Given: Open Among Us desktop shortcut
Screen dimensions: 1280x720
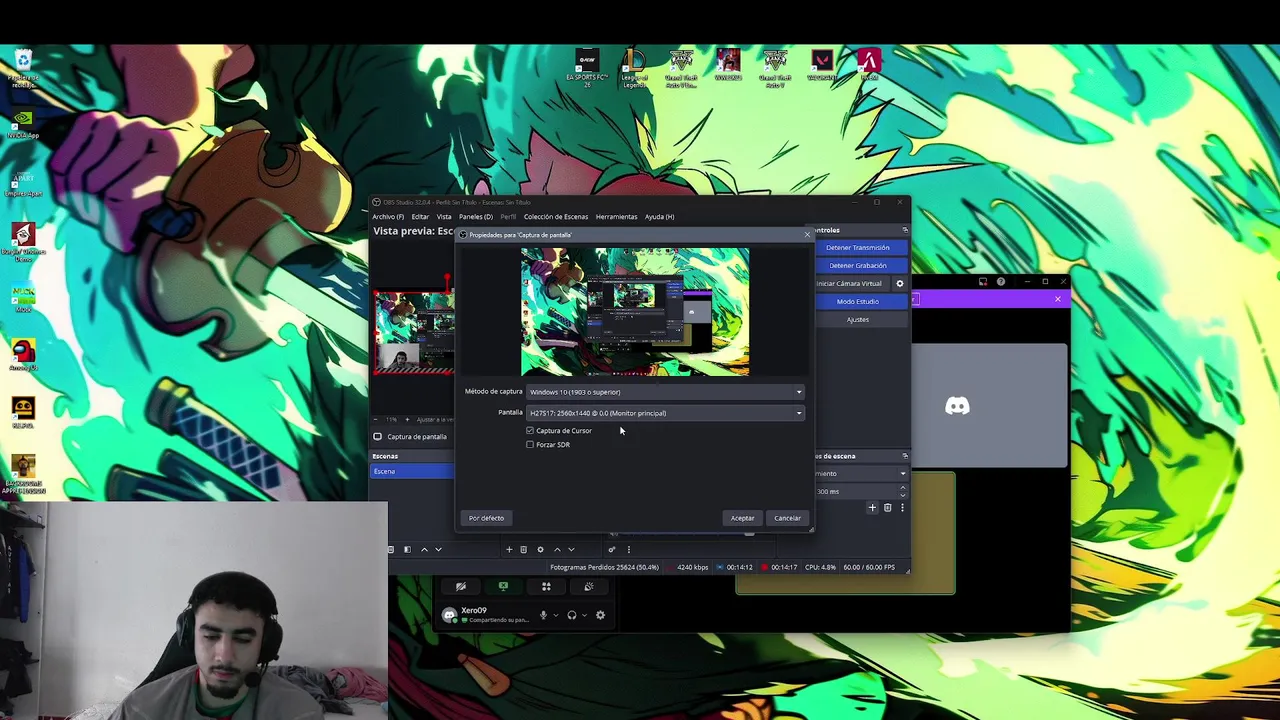Looking at the screenshot, I should pyautogui.click(x=23, y=356).
